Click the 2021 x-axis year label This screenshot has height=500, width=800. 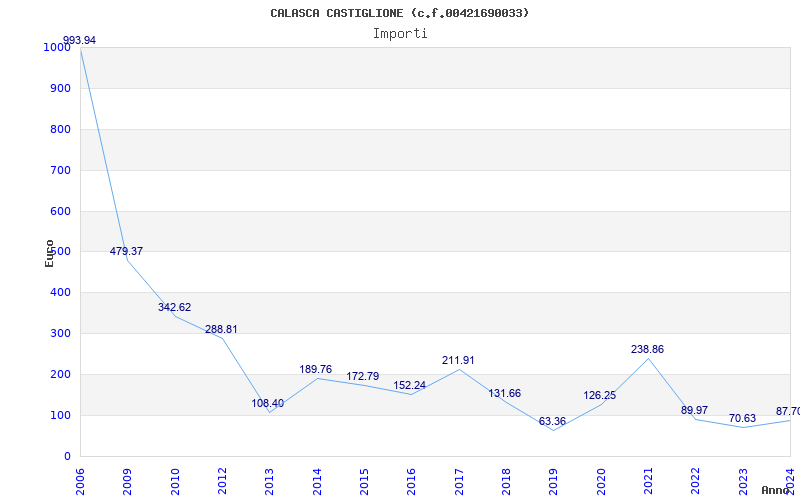click(x=648, y=481)
